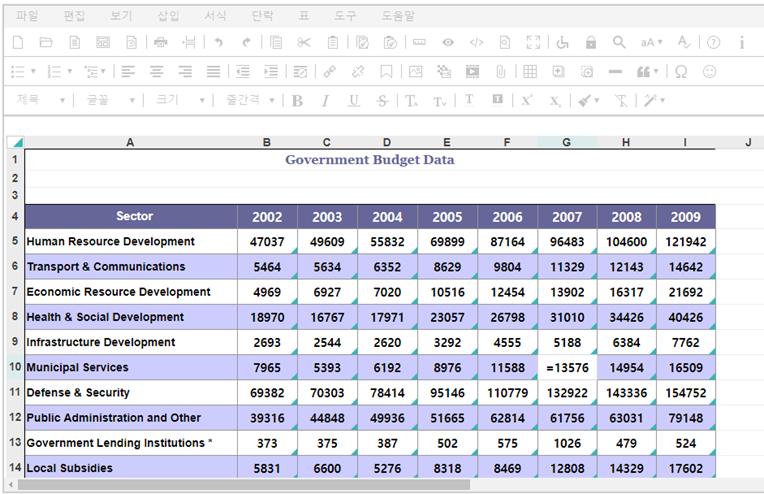Open the special character omega icon
Image resolution: width=764 pixels, height=494 pixels.
681,71
